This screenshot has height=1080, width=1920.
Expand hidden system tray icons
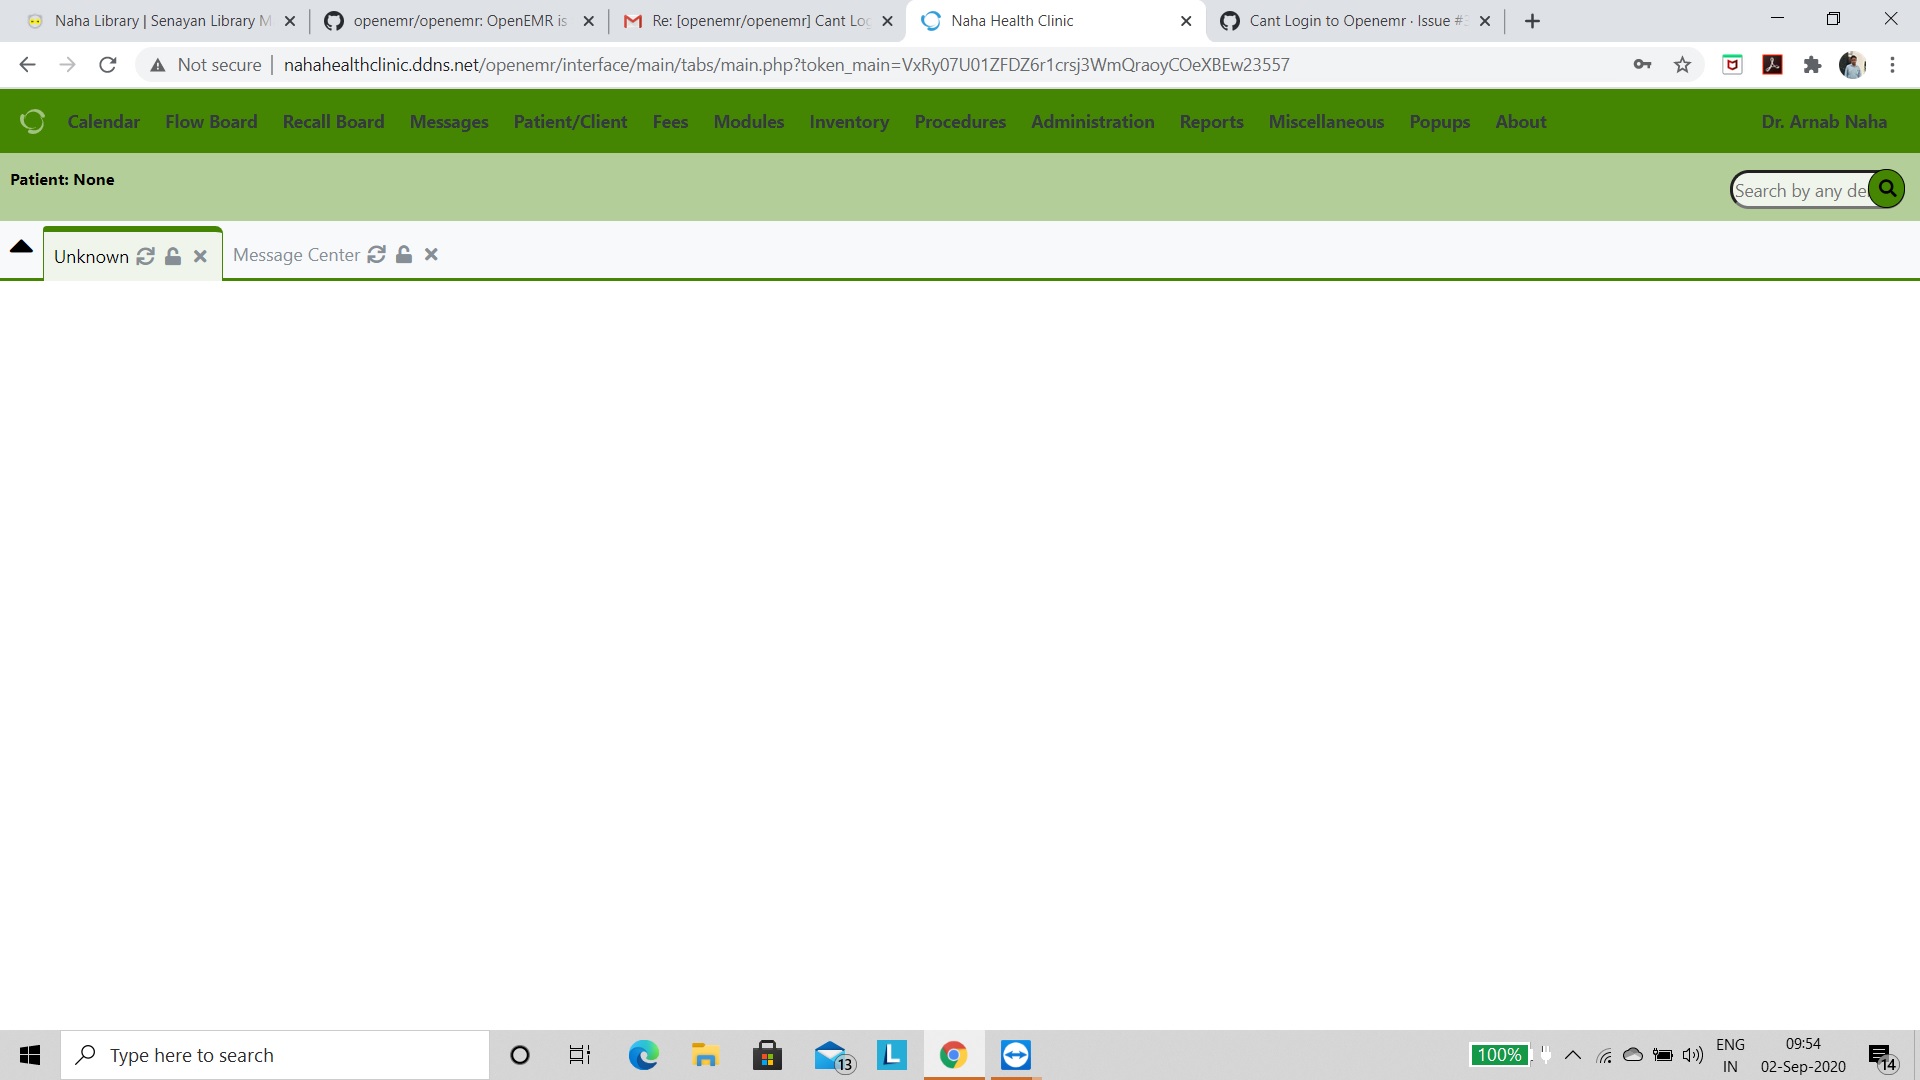pyautogui.click(x=1572, y=1054)
